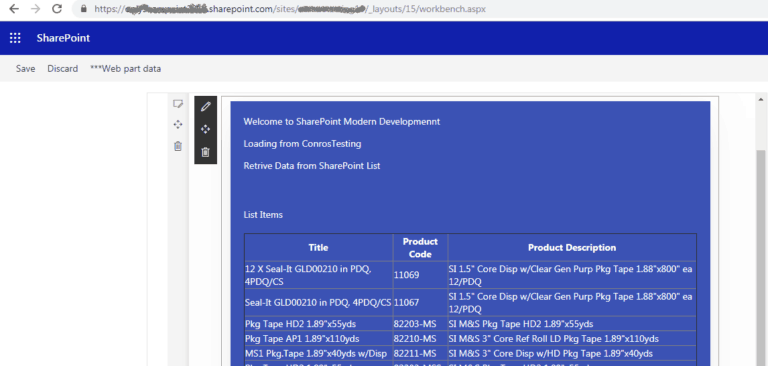The height and width of the screenshot is (366, 768).
Task: Click the Product Code column header
Action: (x=420, y=247)
